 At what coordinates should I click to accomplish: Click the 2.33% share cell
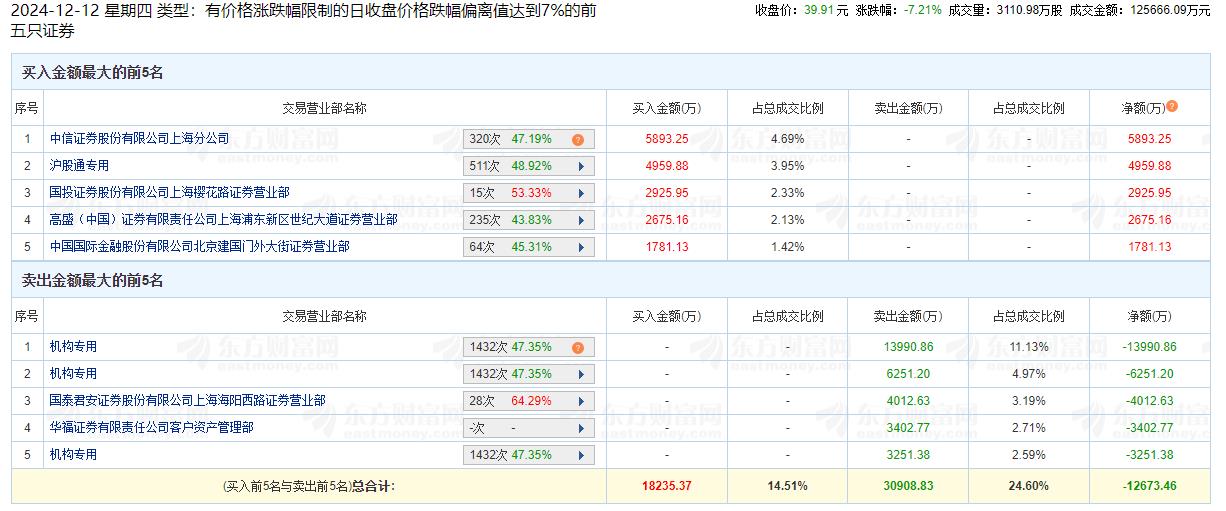pyautogui.click(x=788, y=193)
